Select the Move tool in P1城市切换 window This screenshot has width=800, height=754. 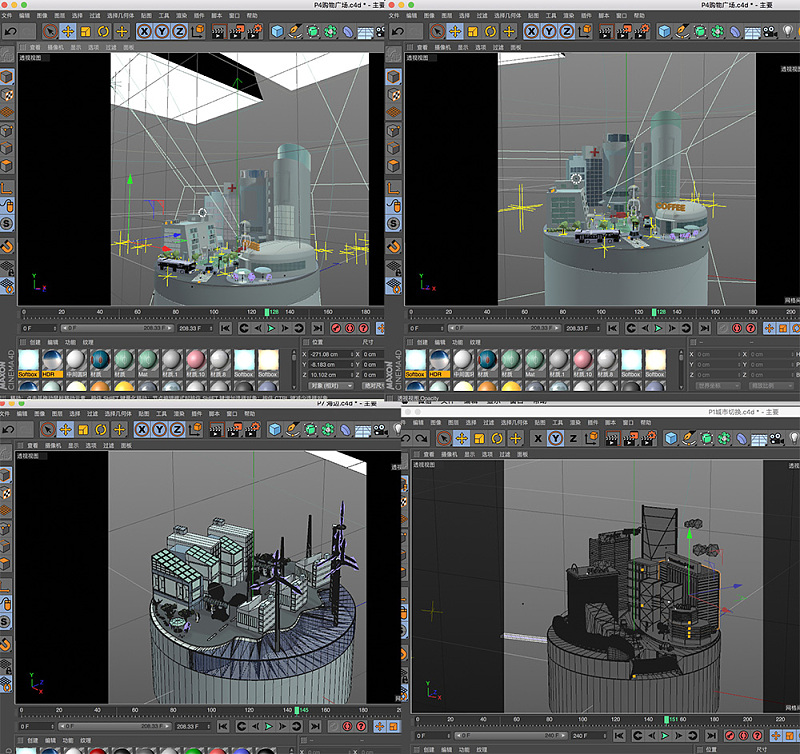(461, 438)
